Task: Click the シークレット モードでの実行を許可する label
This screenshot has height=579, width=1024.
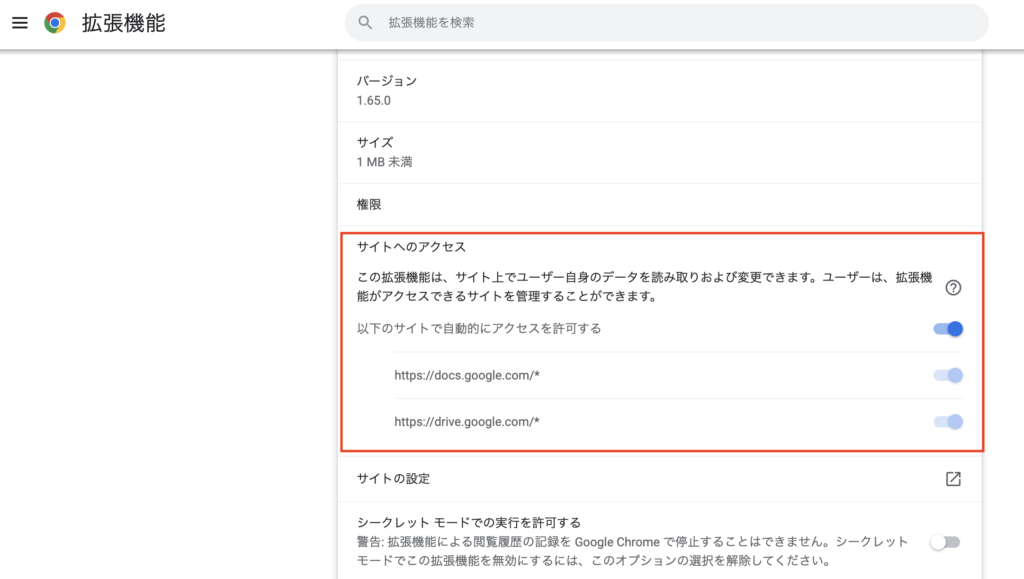Action: [469, 522]
